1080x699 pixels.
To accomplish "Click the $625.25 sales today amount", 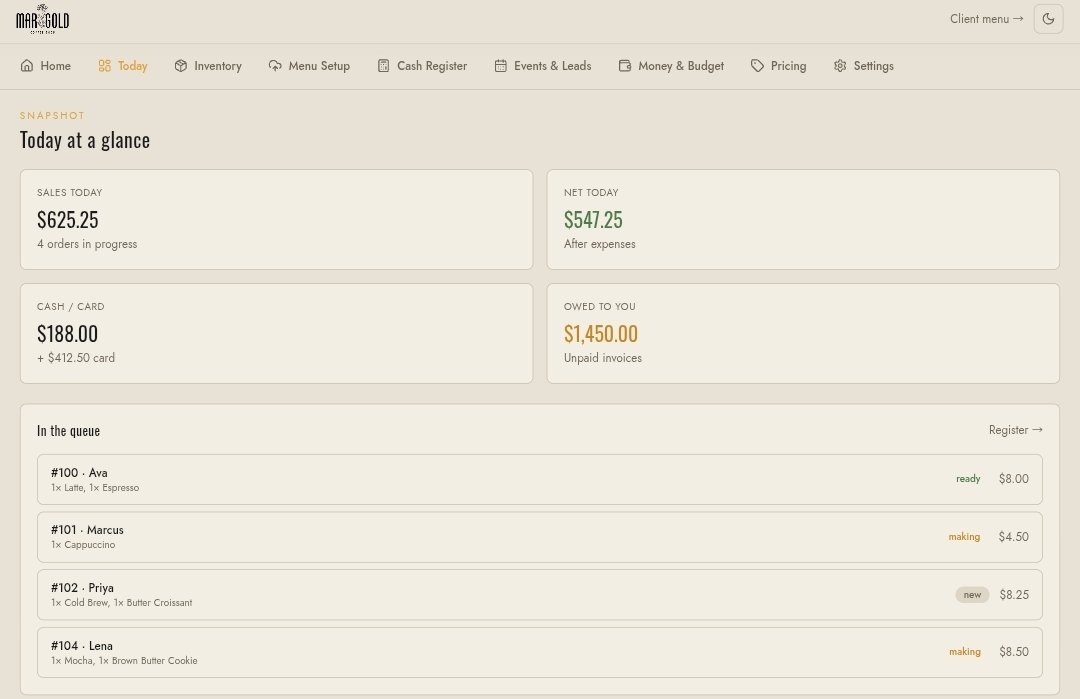I will [68, 220].
